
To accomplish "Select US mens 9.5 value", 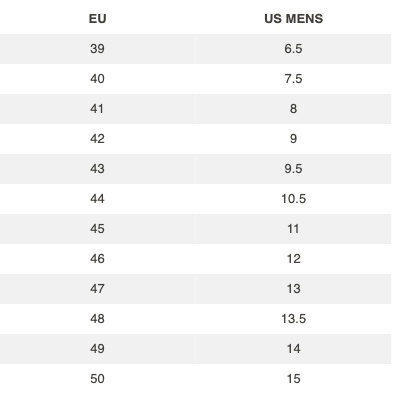I will [293, 169].
